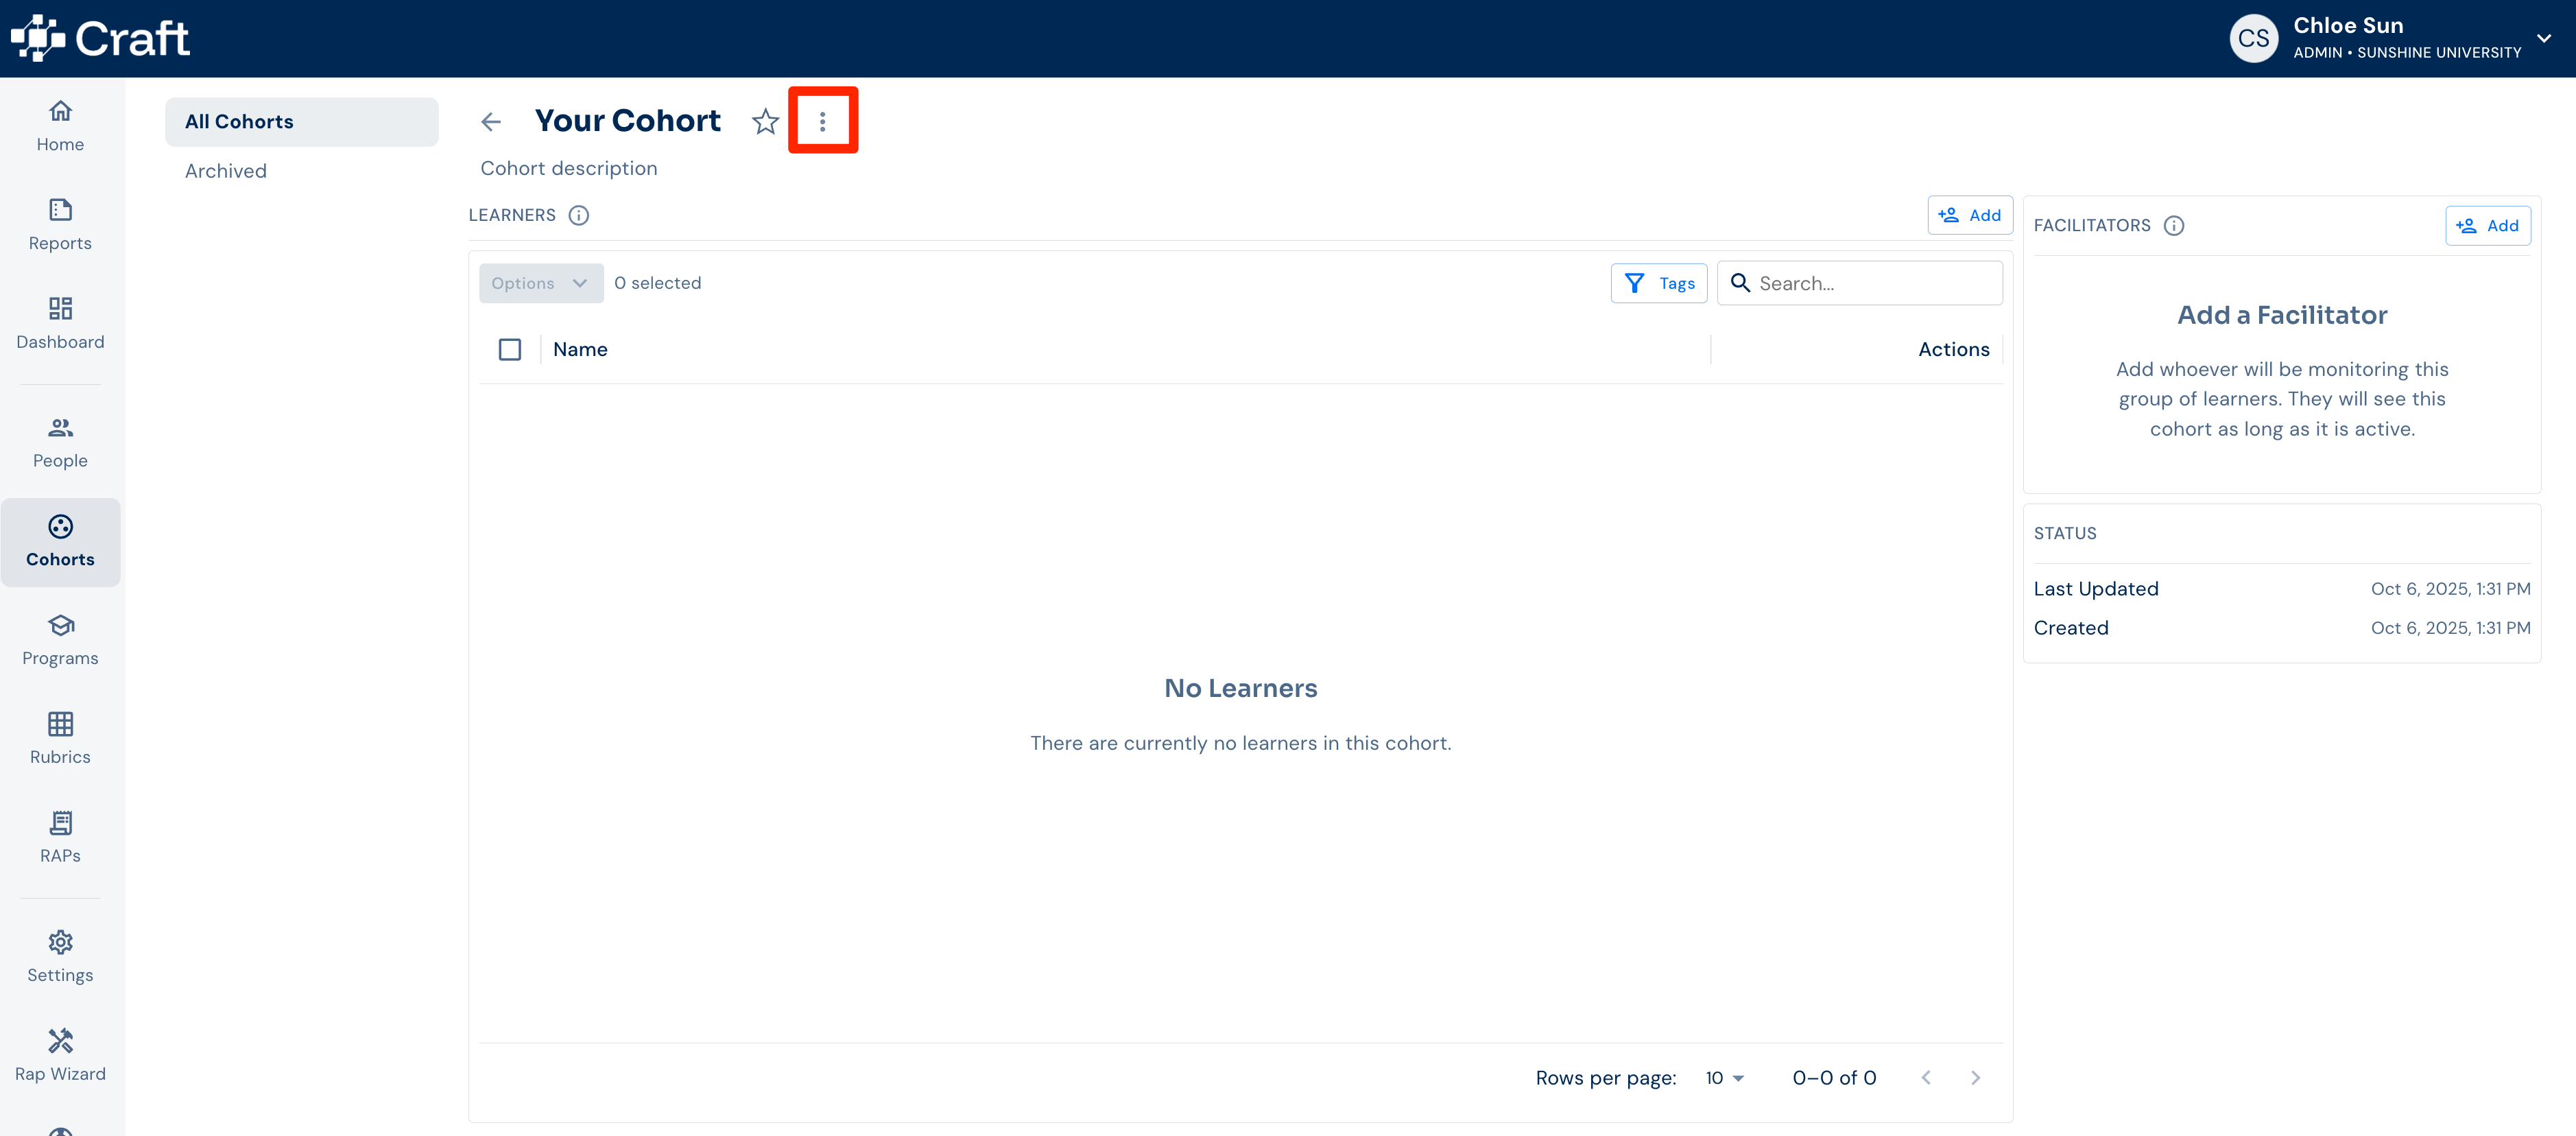This screenshot has height=1136, width=2576.
Task: Go back using the left arrow icon
Action: (x=491, y=122)
